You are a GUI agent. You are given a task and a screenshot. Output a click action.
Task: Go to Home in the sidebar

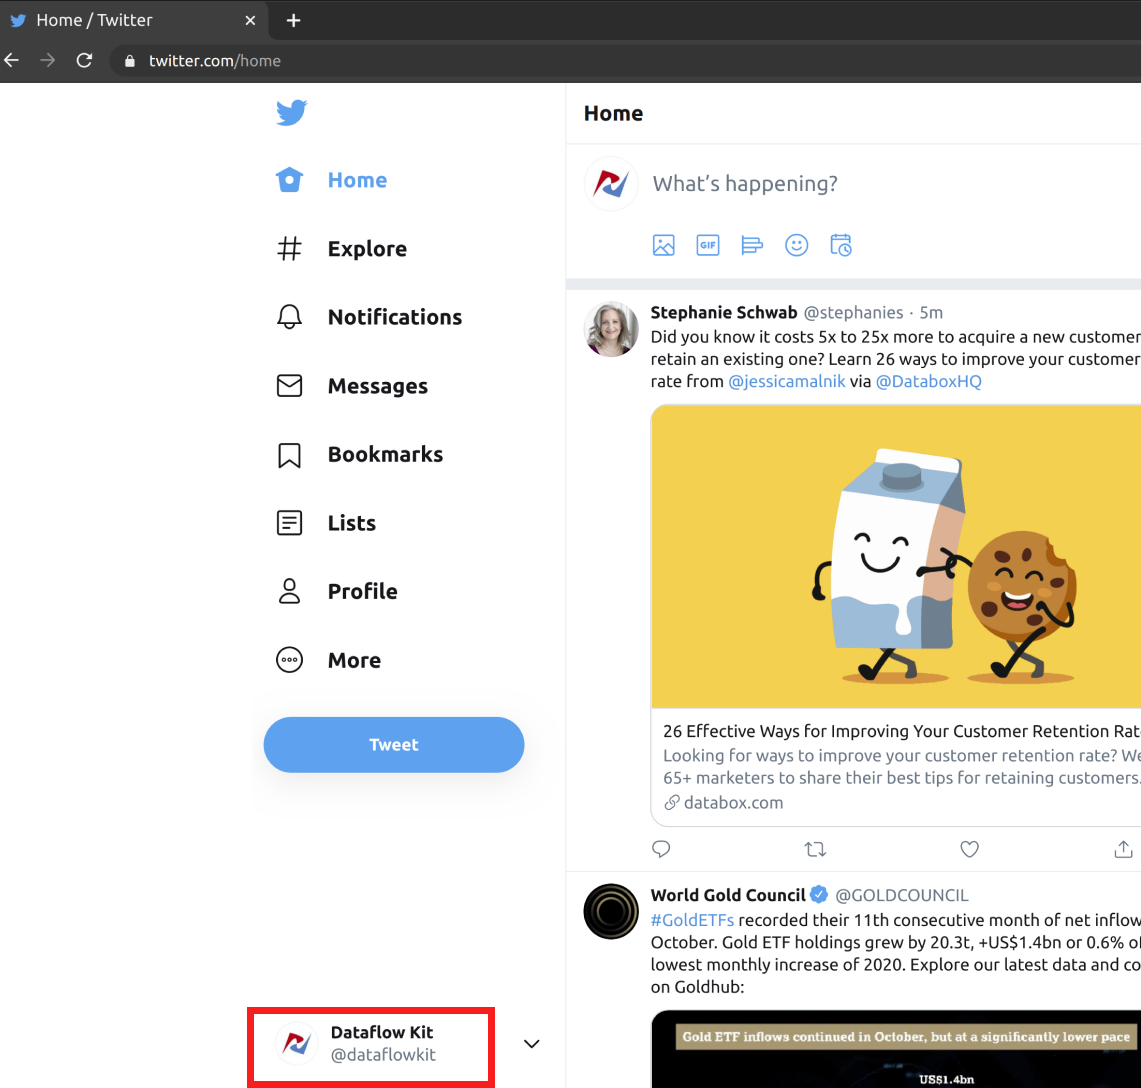pyautogui.click(x=332, y=180)
